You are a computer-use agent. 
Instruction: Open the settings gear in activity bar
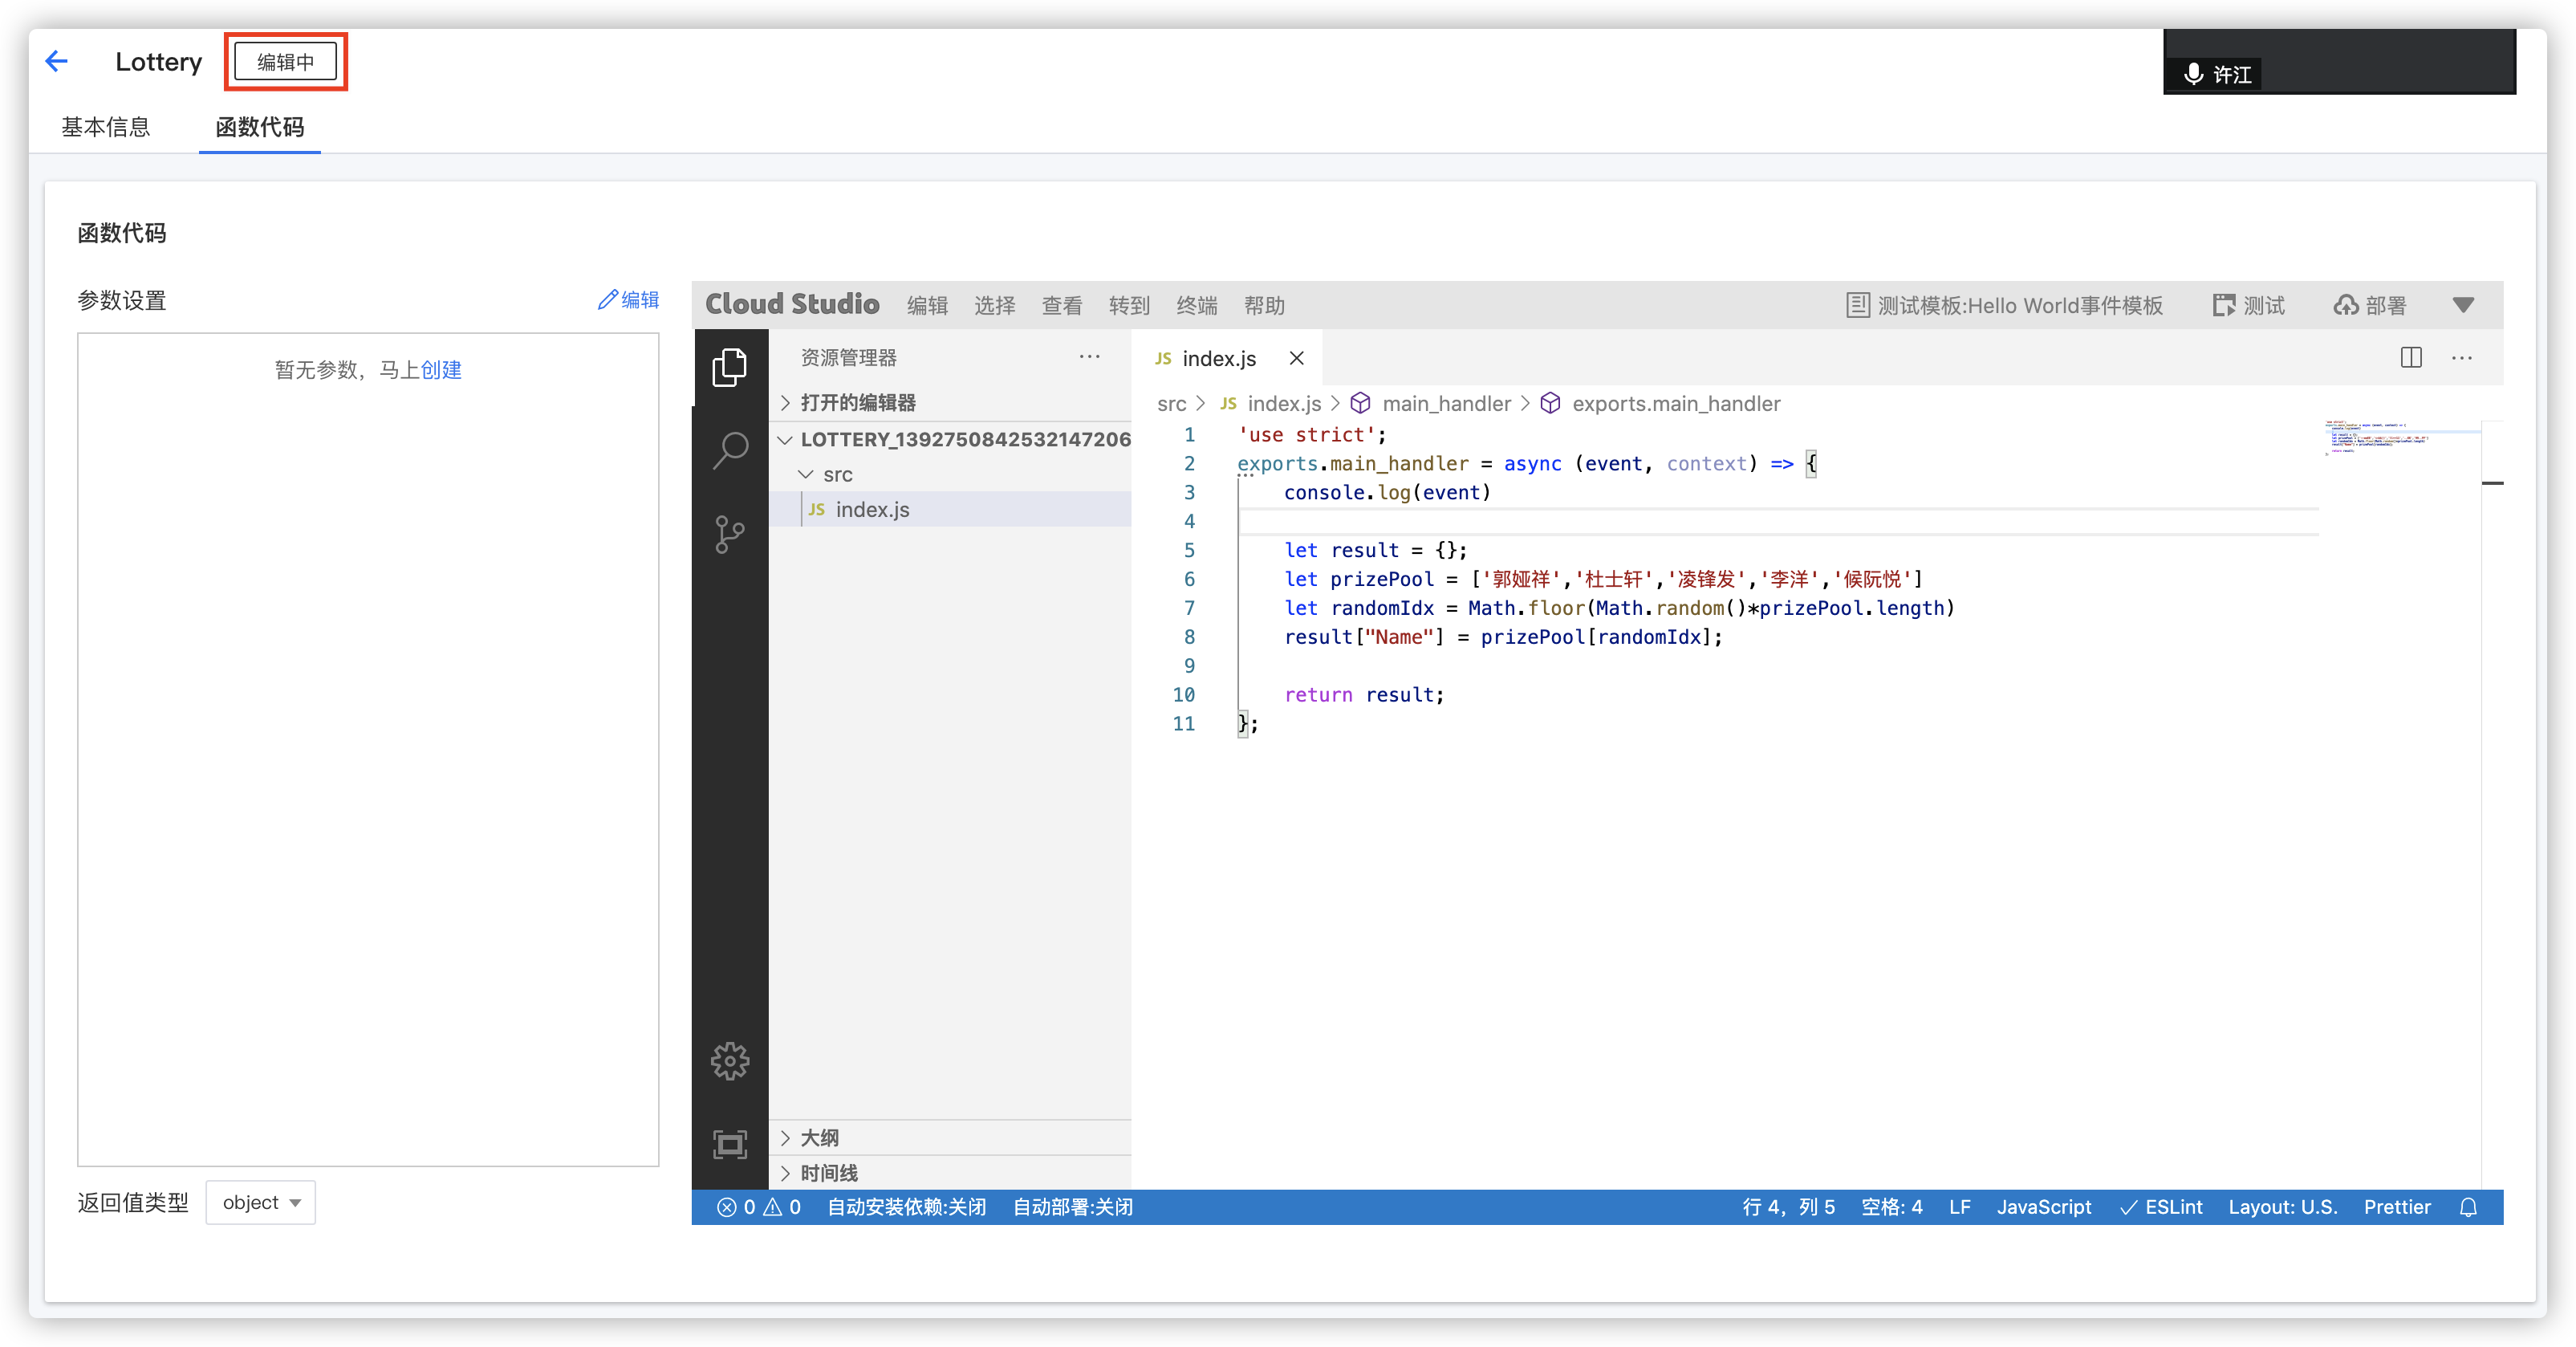point(730,1061)
